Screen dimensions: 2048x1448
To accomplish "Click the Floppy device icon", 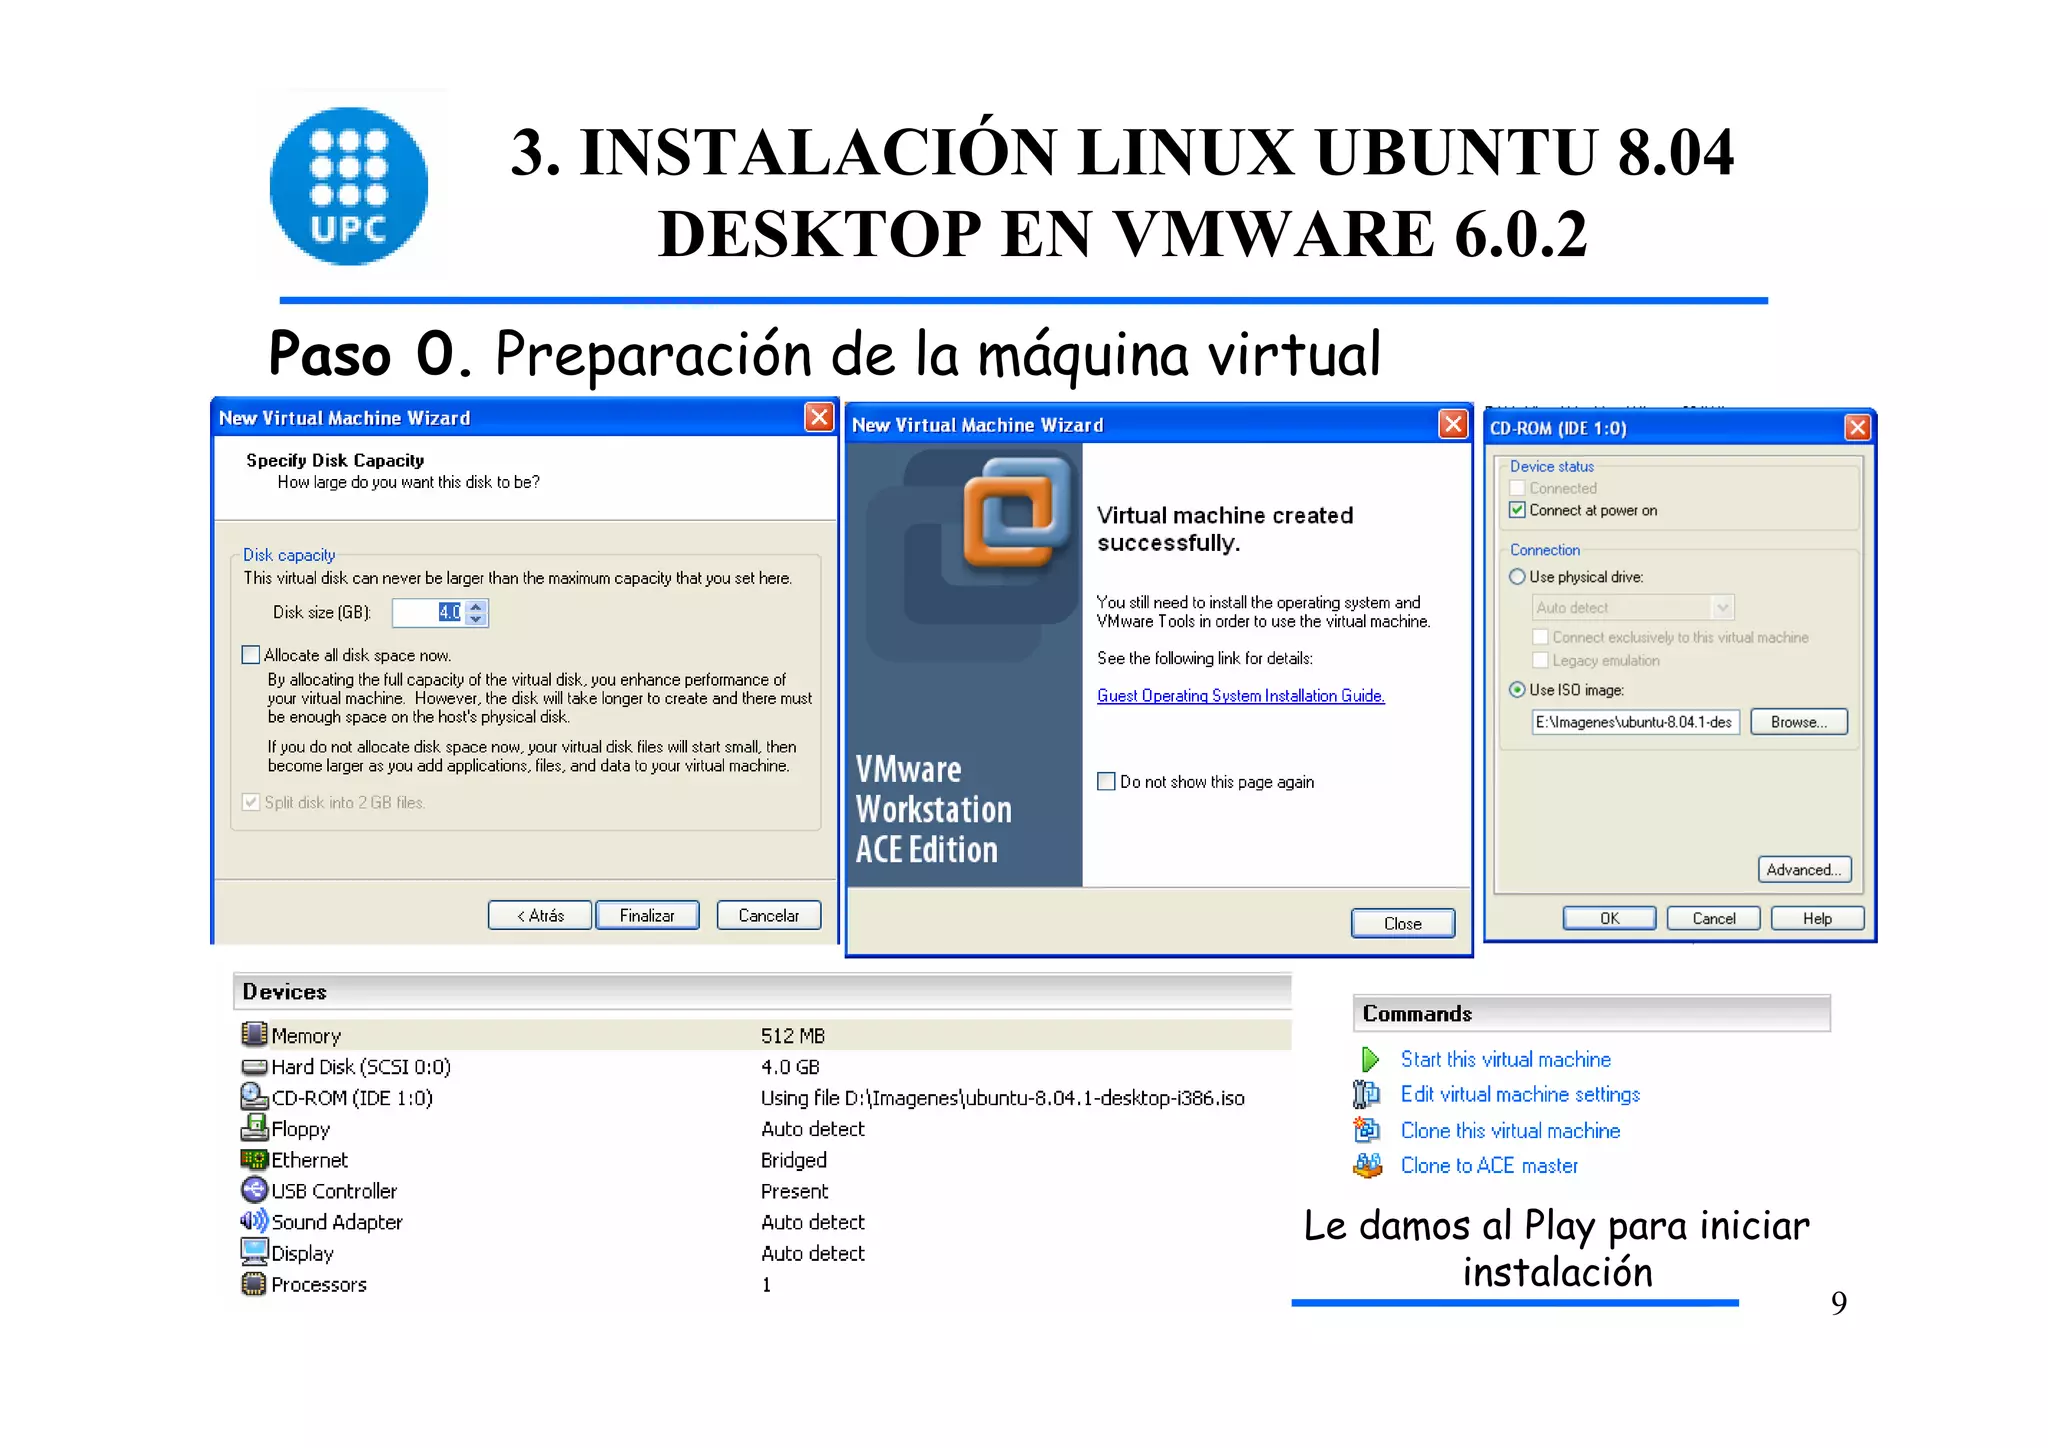I will click(254, 1128).
